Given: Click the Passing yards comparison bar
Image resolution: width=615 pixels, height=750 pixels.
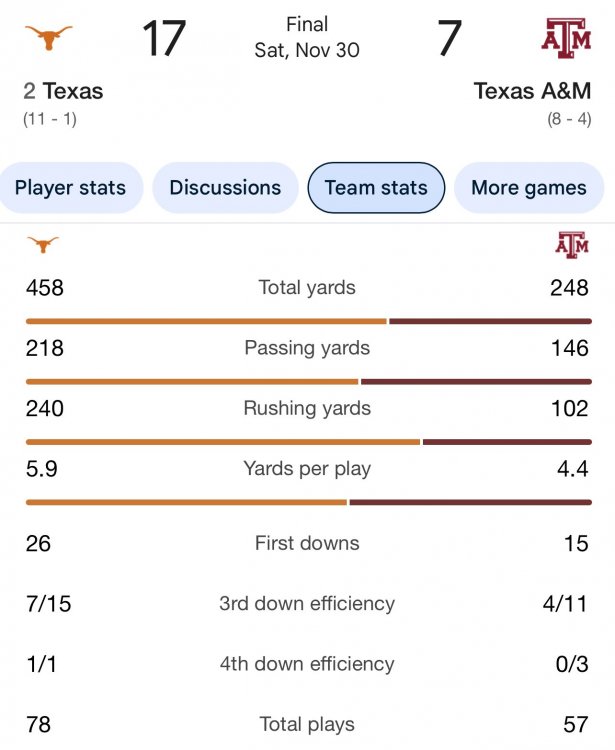Looking at the screenshot, I should coord(308,381).
